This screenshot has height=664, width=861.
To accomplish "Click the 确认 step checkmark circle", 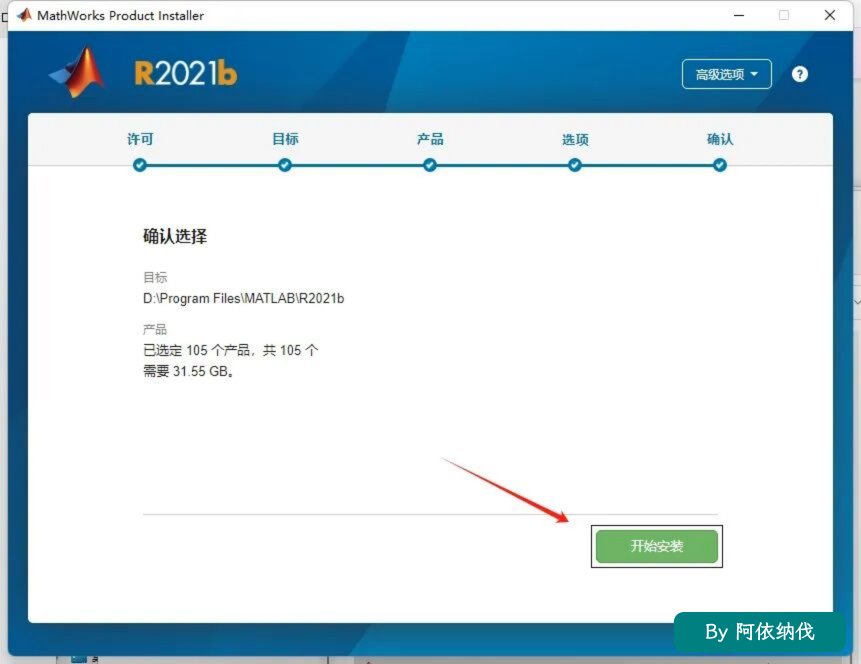I will pyautogui.click(x=720, y=165).
